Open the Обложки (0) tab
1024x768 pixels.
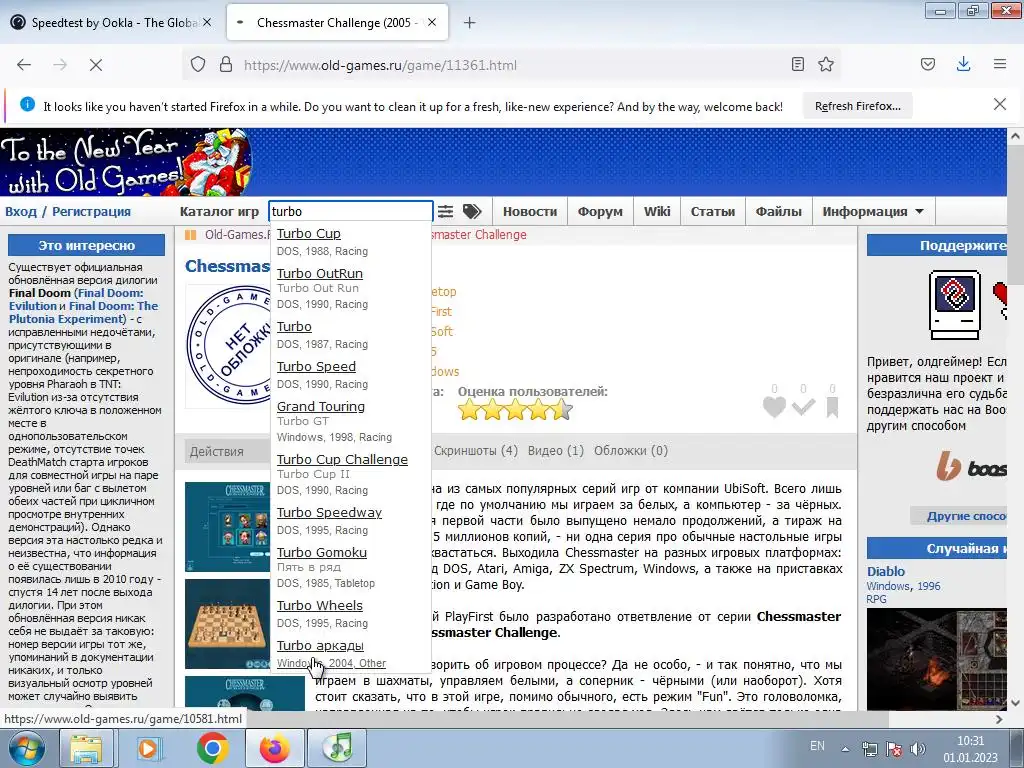tap(631, 451)
